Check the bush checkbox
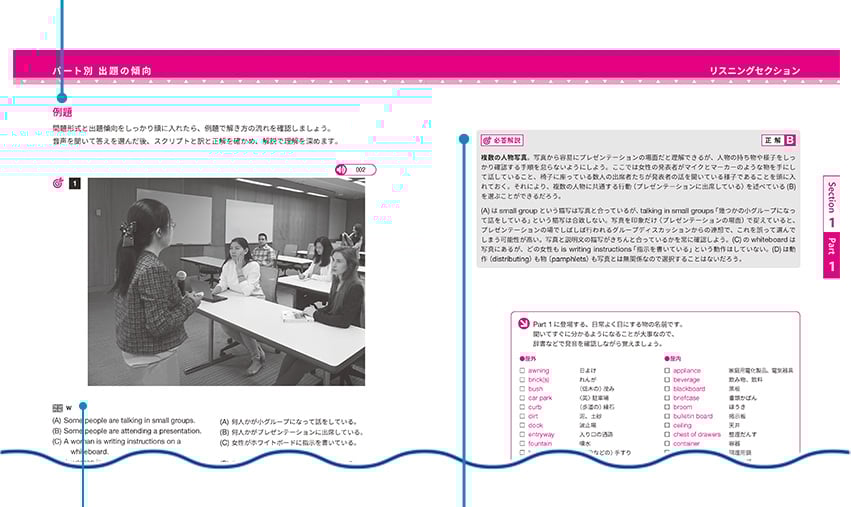The width and height of the screenshot is (851, 507). click(x=522, y=389)
